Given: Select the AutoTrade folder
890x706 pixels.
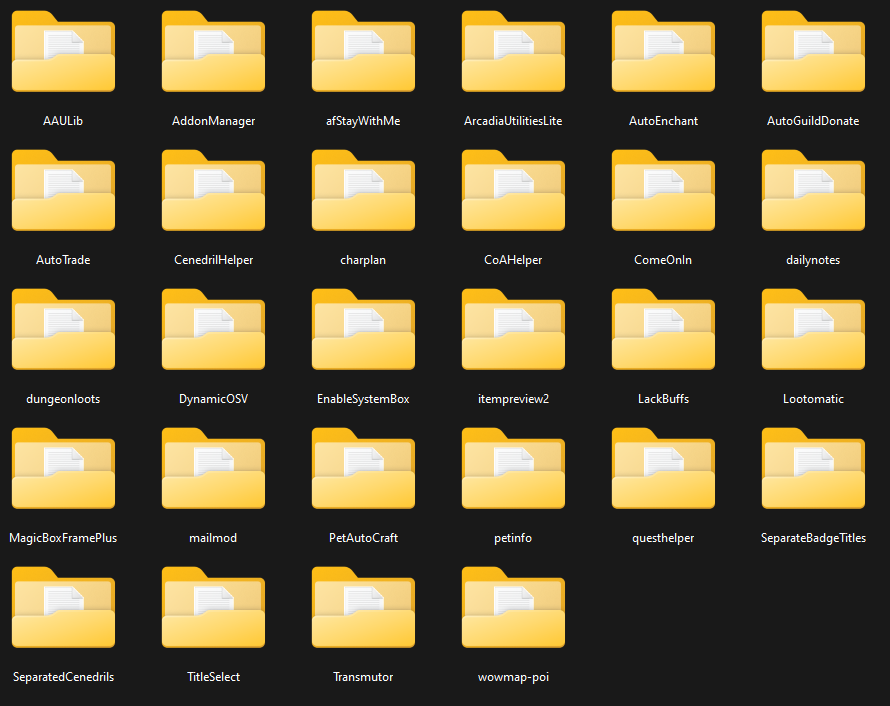Looking at the screenshot, I should click(63, 192).
